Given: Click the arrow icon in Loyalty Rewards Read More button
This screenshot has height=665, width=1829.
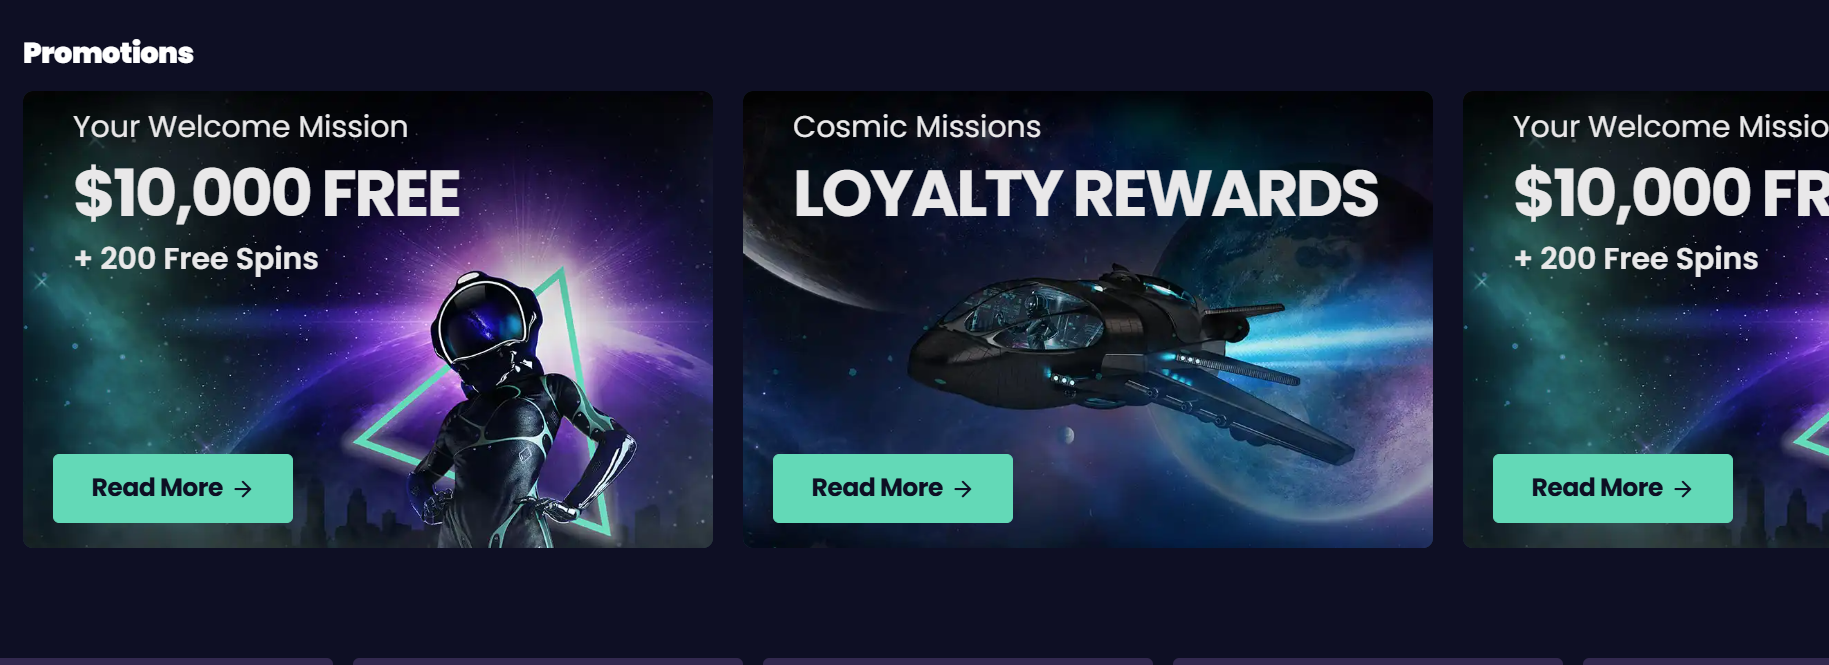Looking at the screenshot, I should pyautogui.click(x=963, y=489).
